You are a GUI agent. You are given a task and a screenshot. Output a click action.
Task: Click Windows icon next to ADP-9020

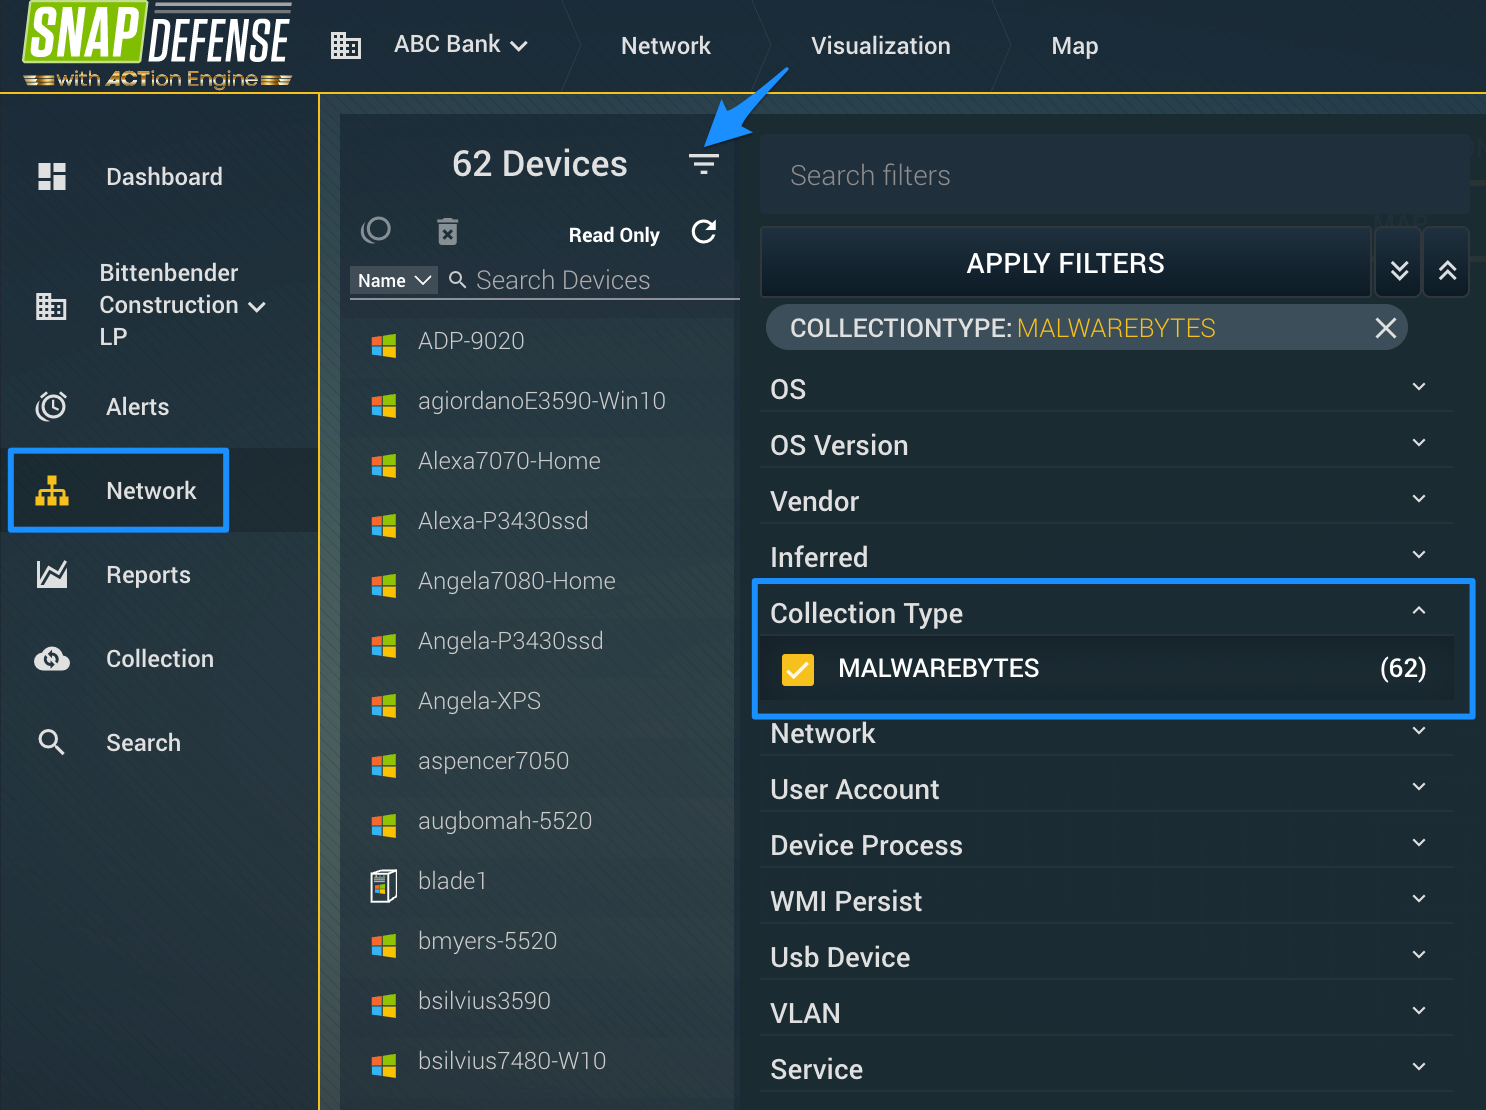click(384, 345)
